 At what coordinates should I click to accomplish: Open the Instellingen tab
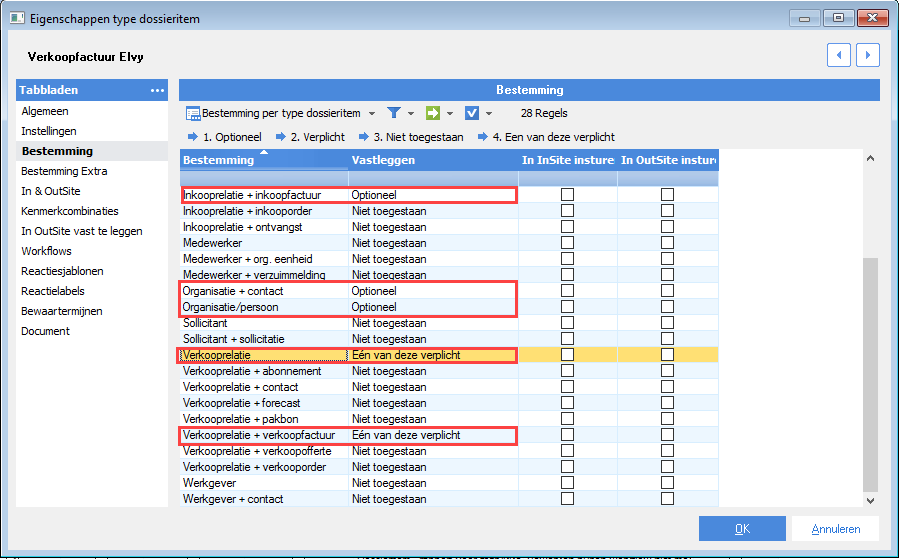[49, 131]
